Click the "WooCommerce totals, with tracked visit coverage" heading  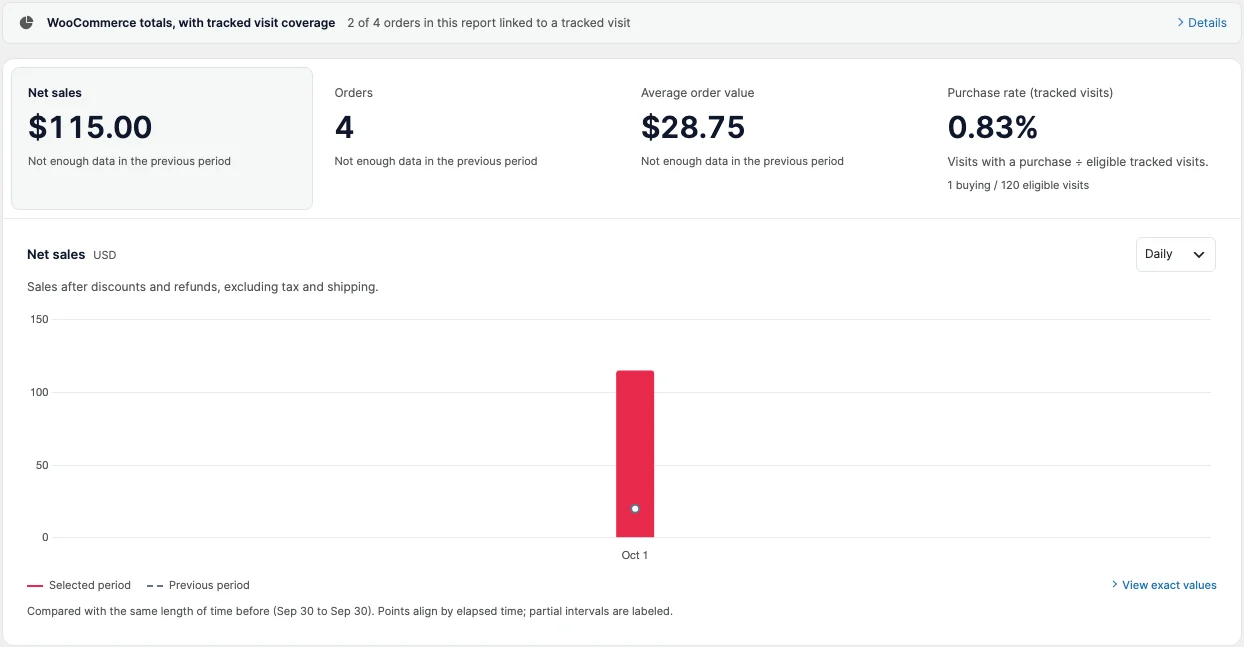point(191,22)
